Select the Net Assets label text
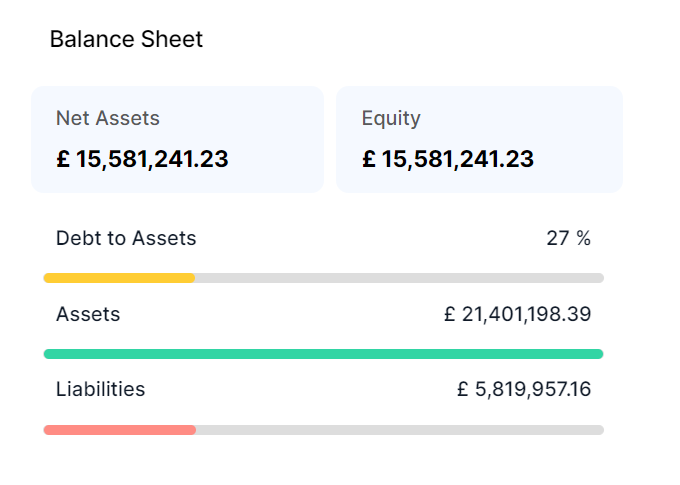Image resolution: width=680 pixels, height=485 pixels. point(107,118)
